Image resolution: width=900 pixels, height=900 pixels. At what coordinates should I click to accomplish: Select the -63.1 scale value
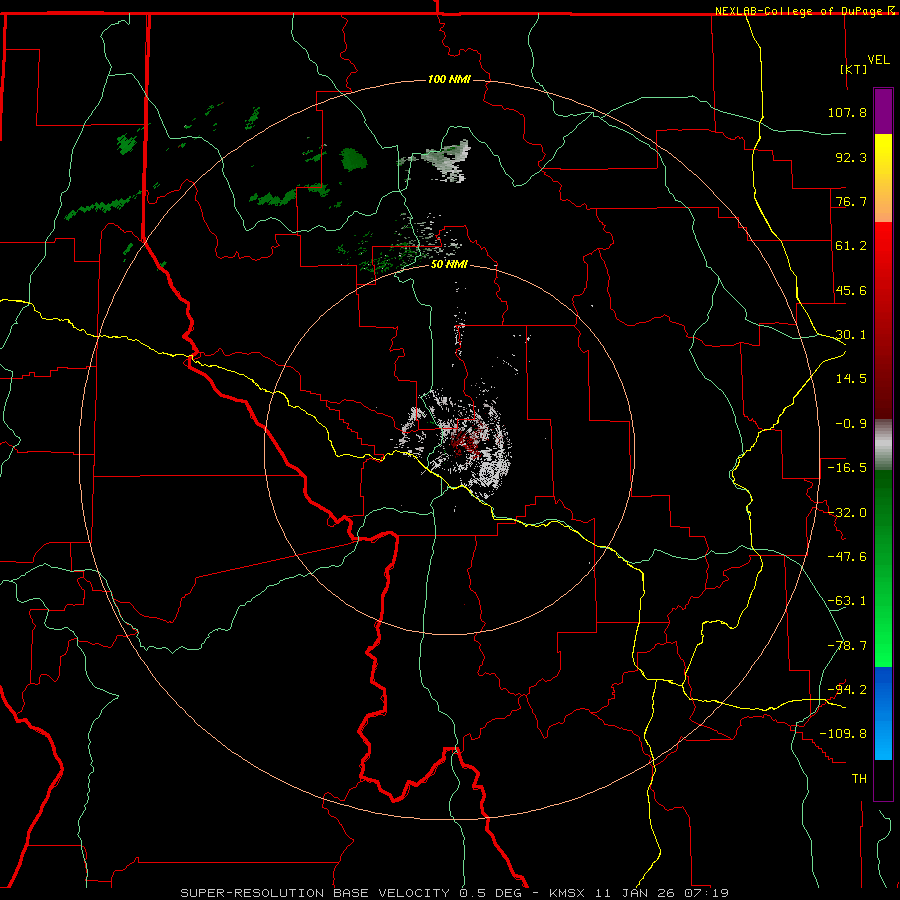847,601
